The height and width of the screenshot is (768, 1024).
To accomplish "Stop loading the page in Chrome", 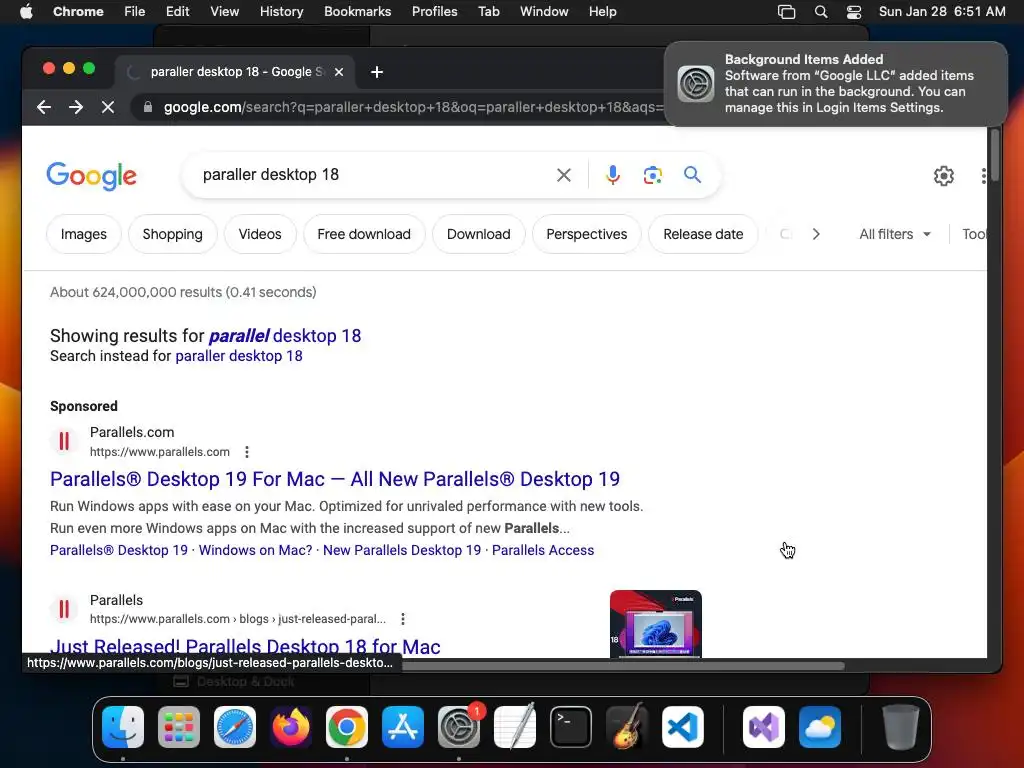I will click(108, 107).
